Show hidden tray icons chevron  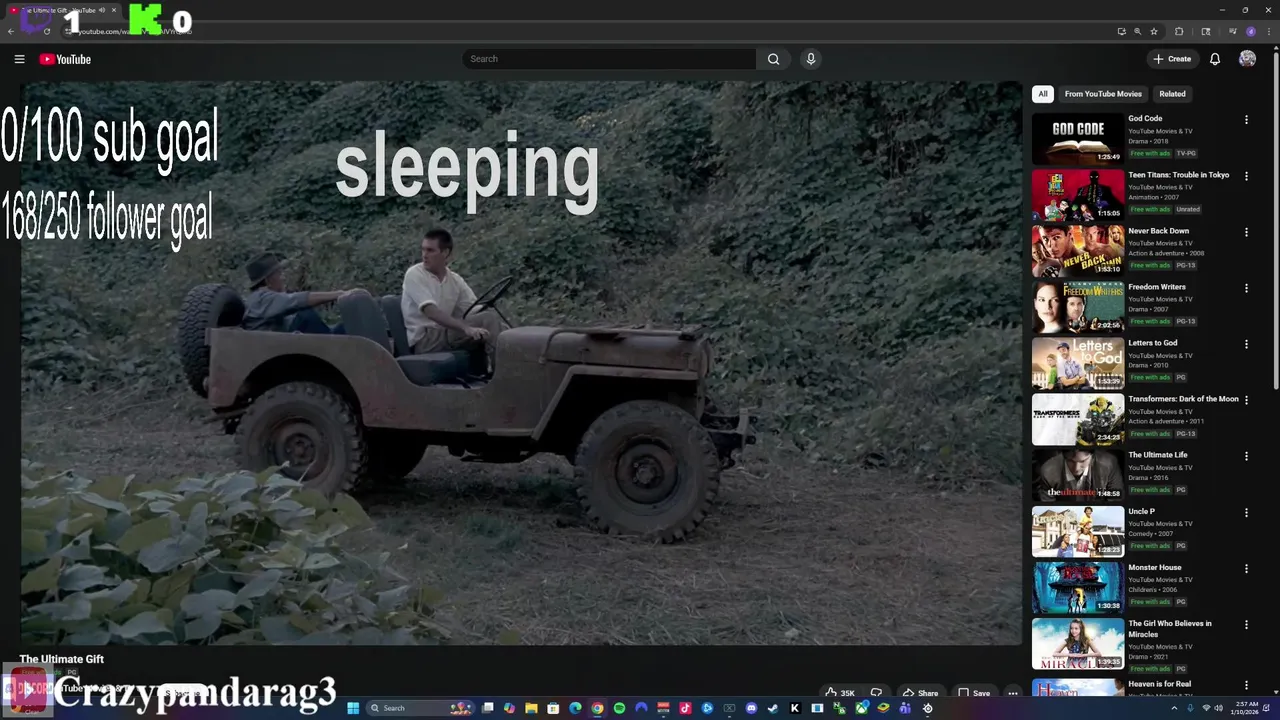tap(1174, 708)
